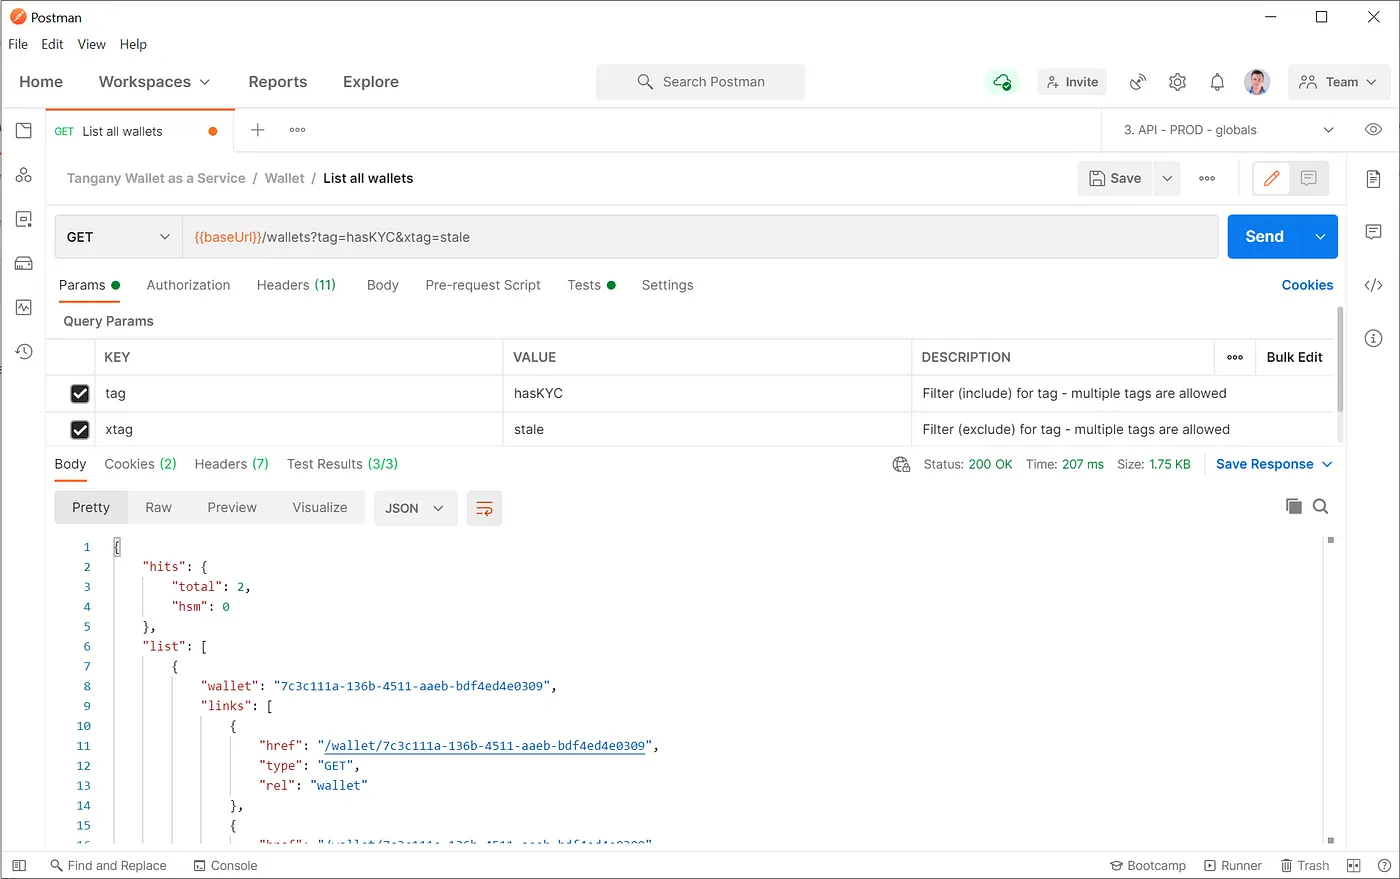Follow the /wallet/7c3c111a href link
The image size is (1400, 879).
click(x=485, y=746)
